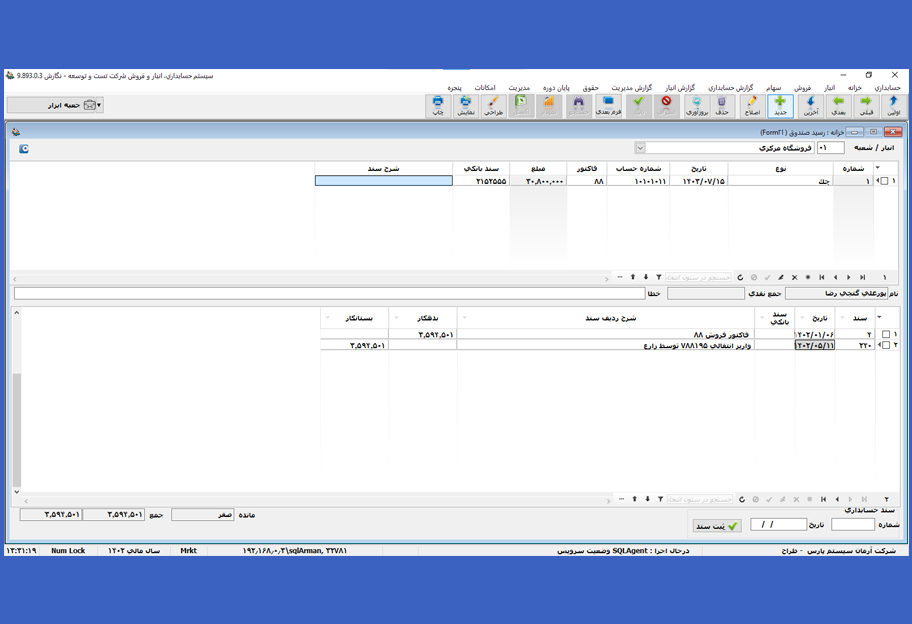Tick checkbox of upper grid row with چك
Screen dimensions: 912x624
pyautogui.click(x=885, y=181)
